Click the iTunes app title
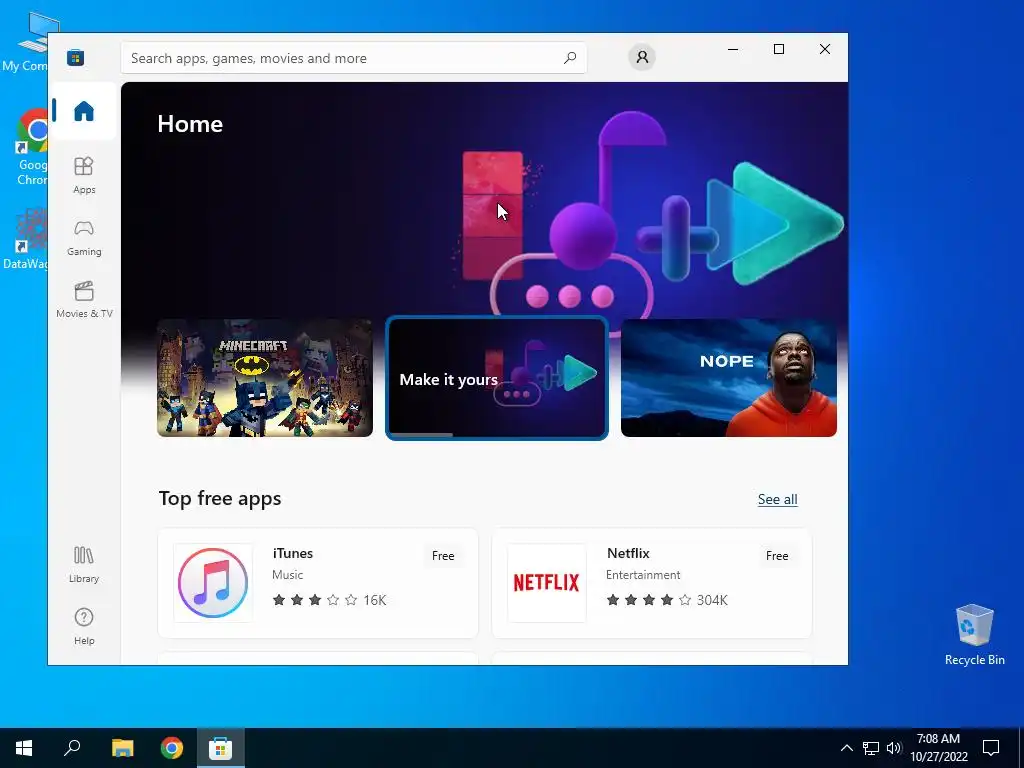The height and width of the screenshot is (768, 1024). click(293, 553)
